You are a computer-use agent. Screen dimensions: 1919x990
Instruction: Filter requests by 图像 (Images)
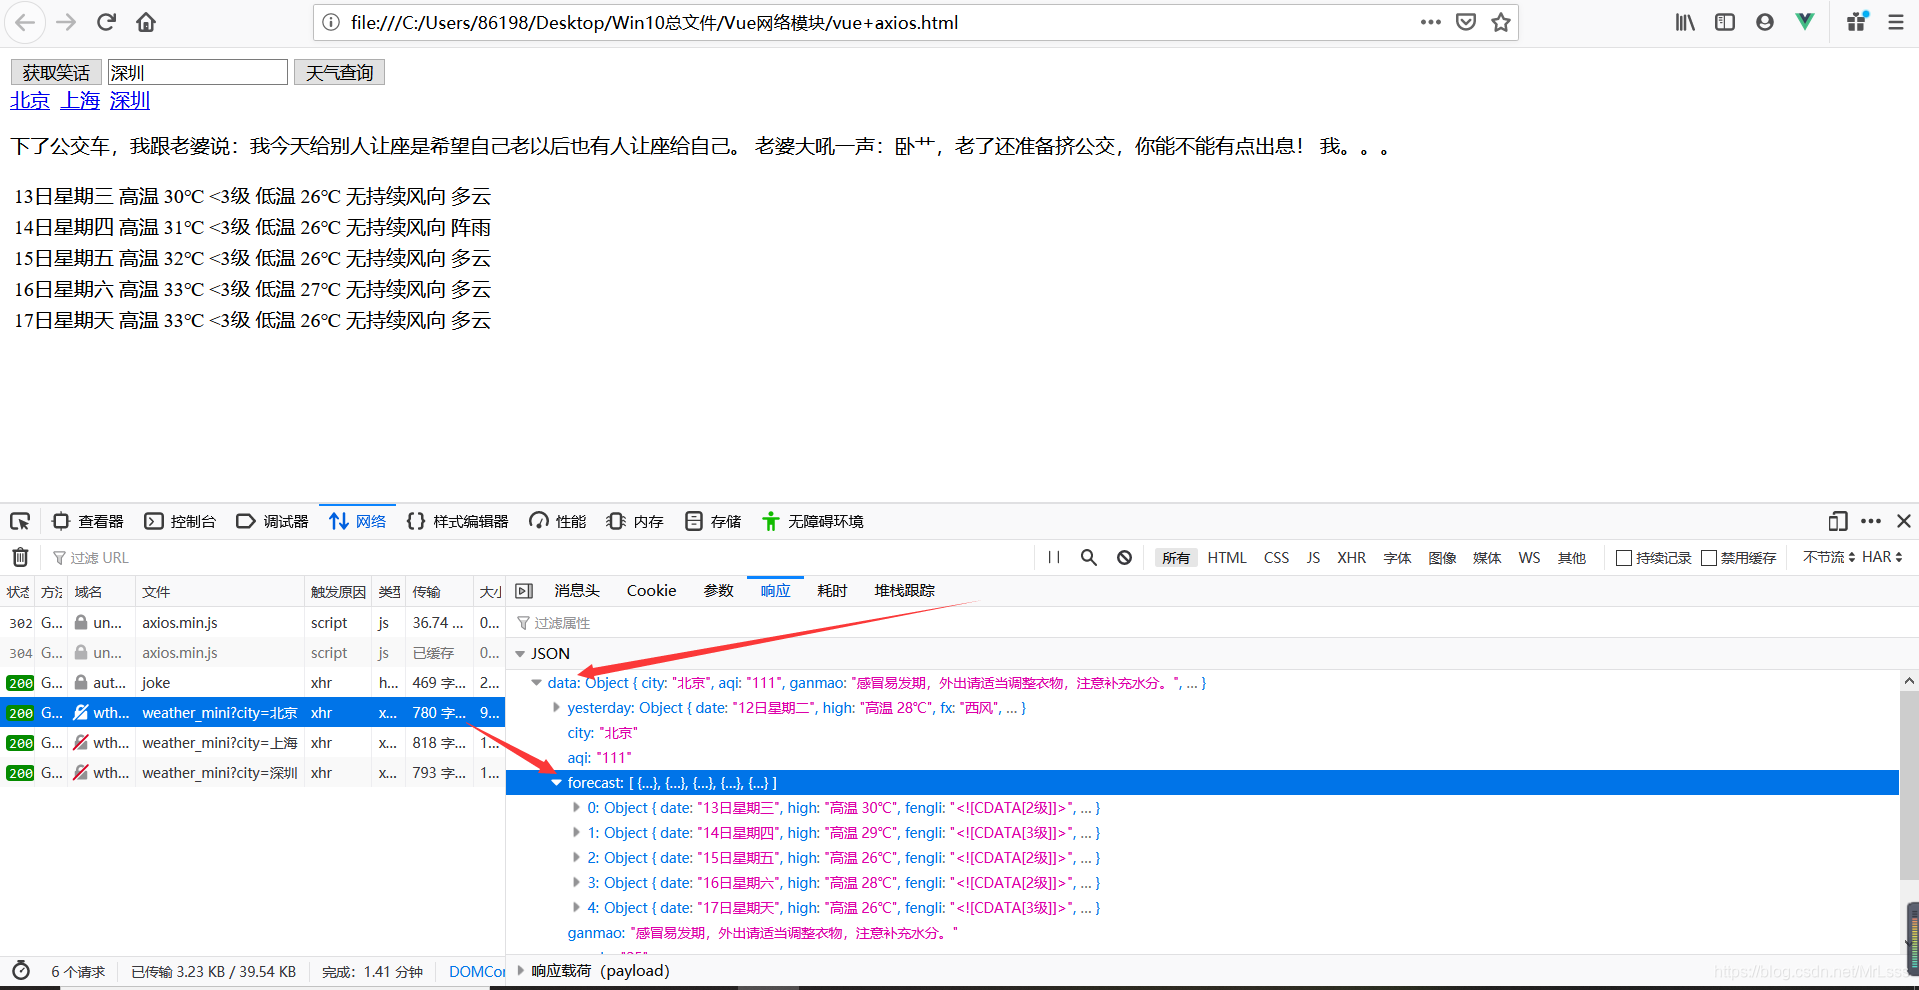point(1442,558)
